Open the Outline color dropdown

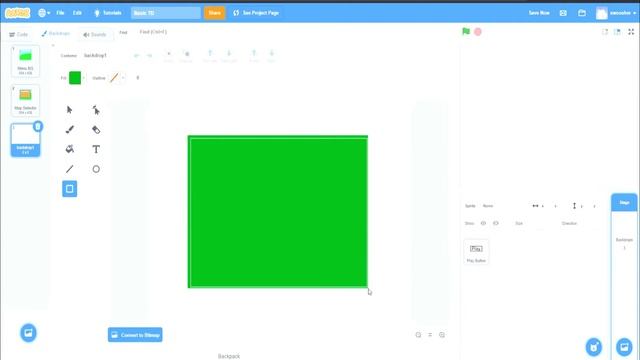pyautogui.click(x=123, y=78)
